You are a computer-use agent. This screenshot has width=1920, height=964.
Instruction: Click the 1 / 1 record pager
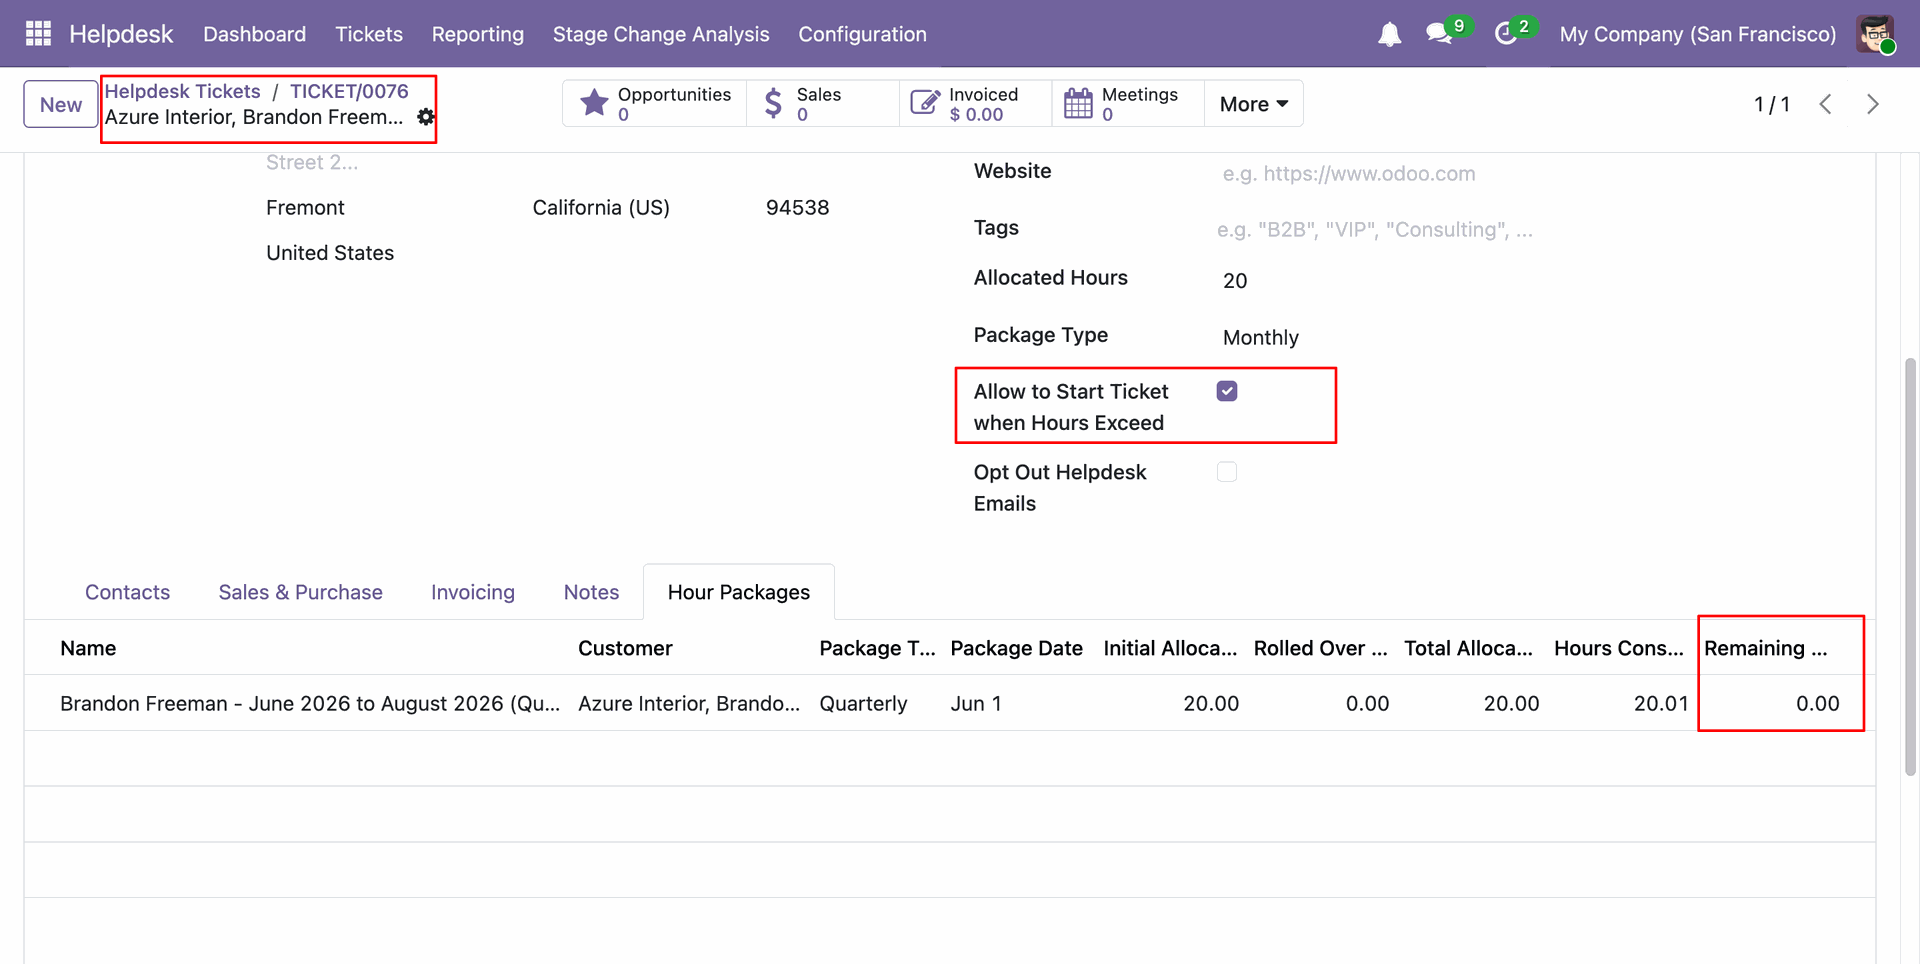(1772, 104)
